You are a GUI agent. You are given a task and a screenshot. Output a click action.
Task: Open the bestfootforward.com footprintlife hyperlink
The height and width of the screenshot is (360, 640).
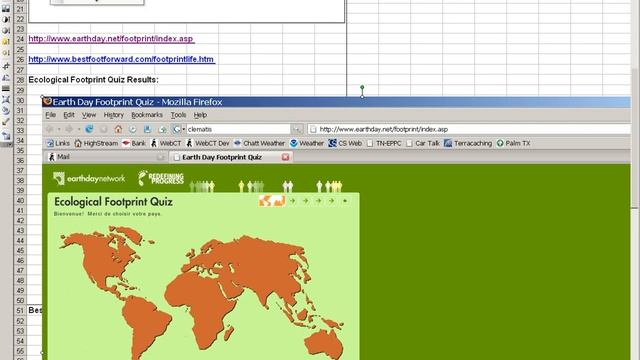[x=121, y=59]
